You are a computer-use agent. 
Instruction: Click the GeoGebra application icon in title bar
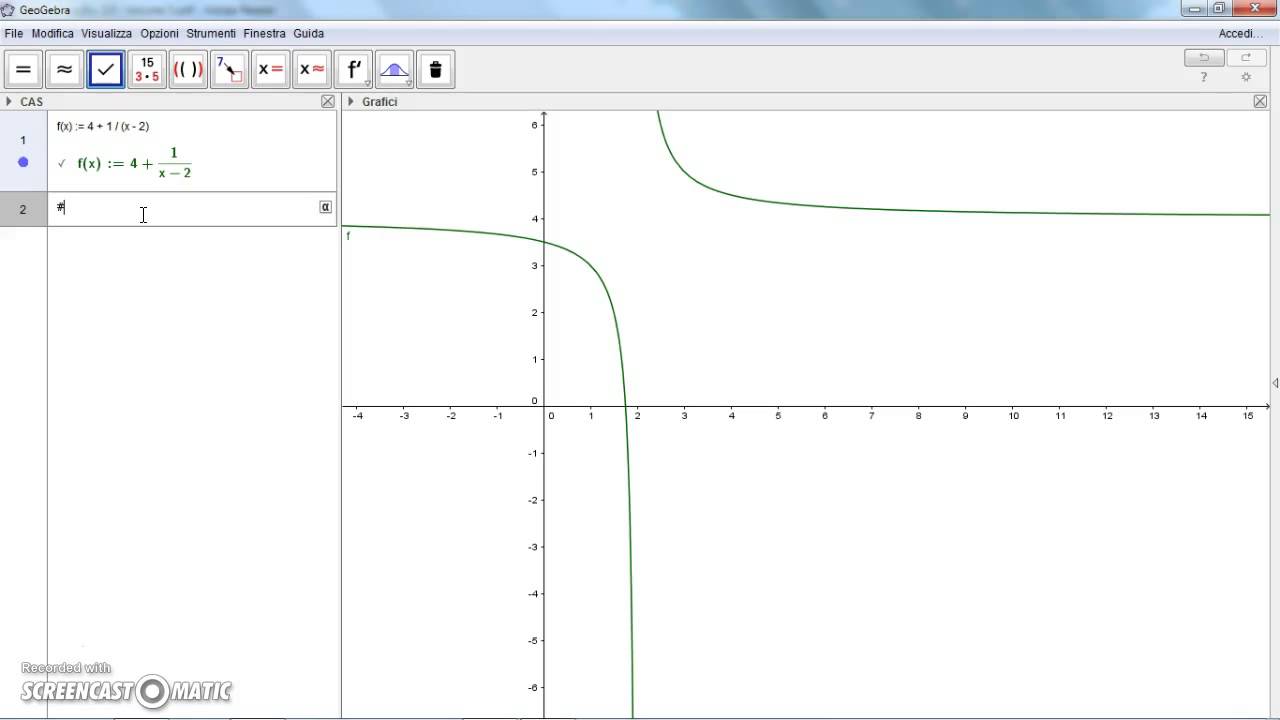[8, 10]
